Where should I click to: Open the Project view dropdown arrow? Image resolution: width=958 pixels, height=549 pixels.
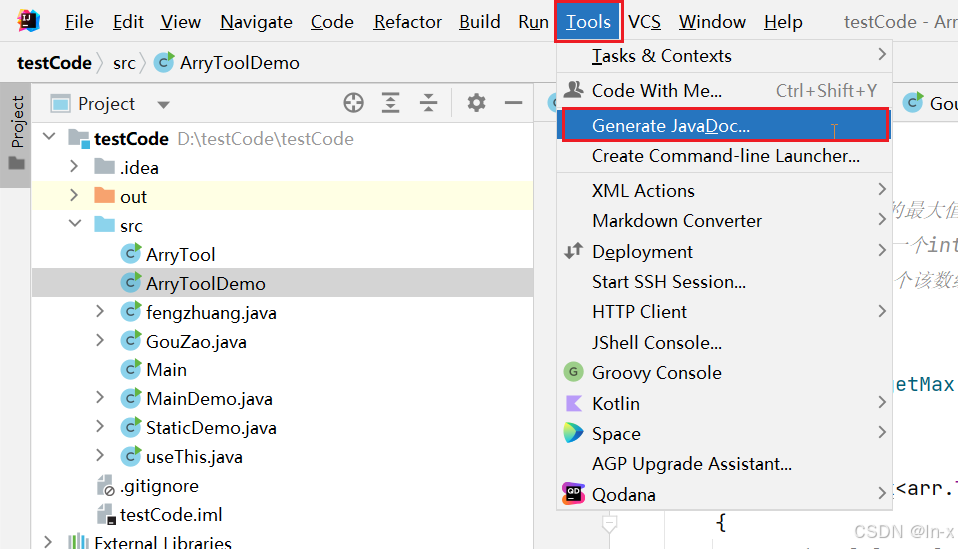(x=163, y=104)
